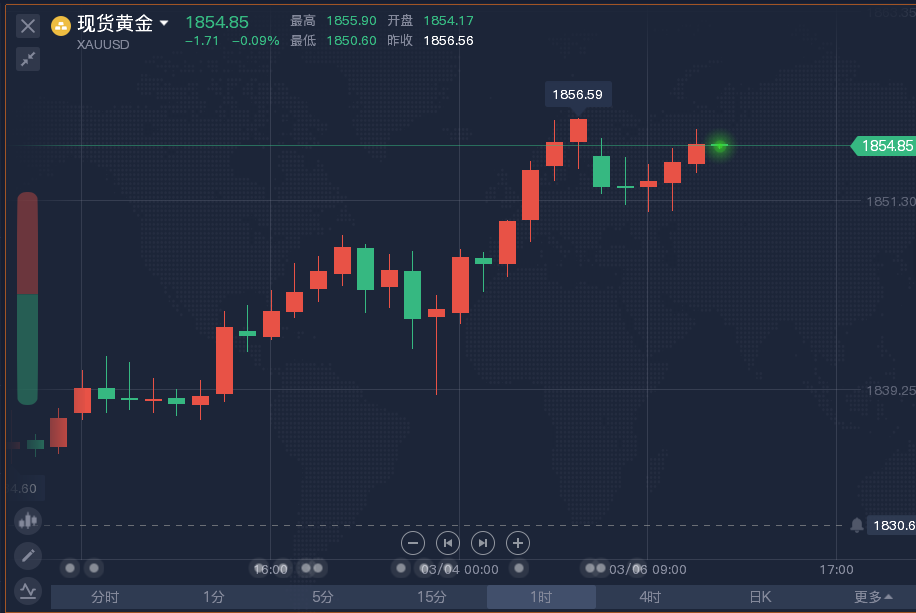Switch to the 分时 timeframe tab
The height and width of the screenshot is (613, 916).
pyautogui.click(x=105, y=597)
